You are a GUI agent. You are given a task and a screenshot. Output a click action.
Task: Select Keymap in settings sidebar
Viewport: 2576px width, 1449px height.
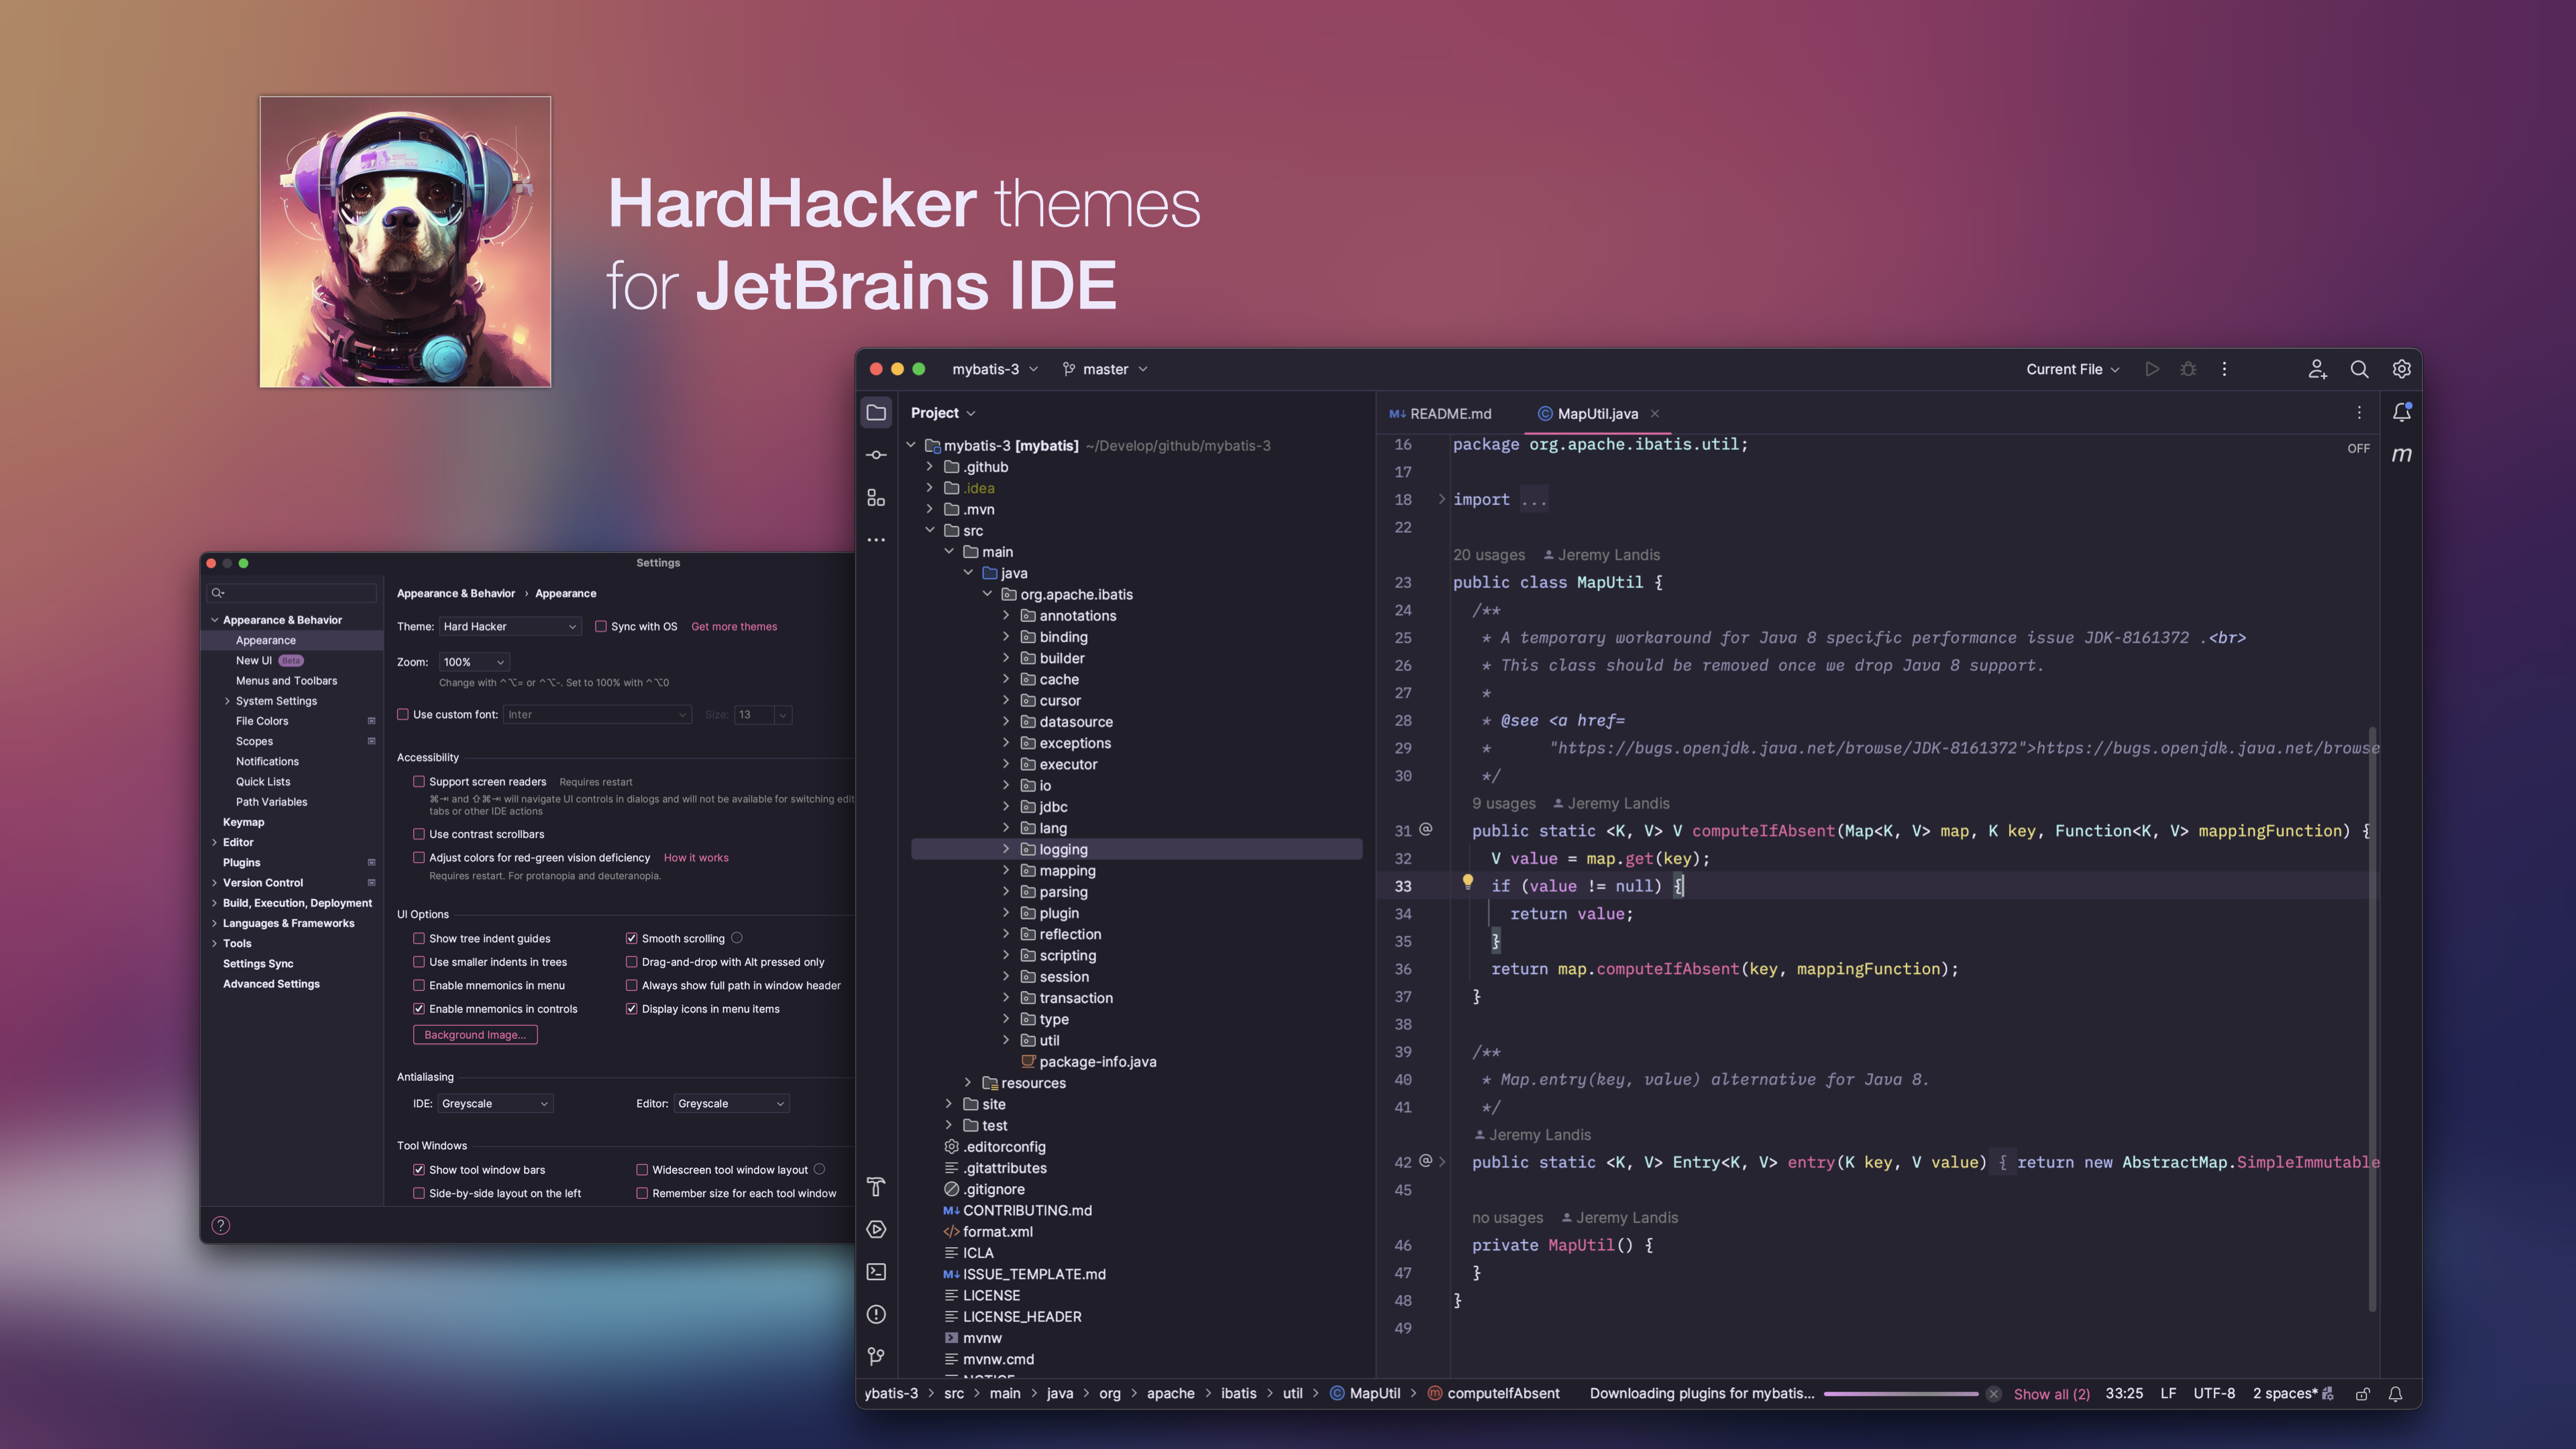point(243,822)
